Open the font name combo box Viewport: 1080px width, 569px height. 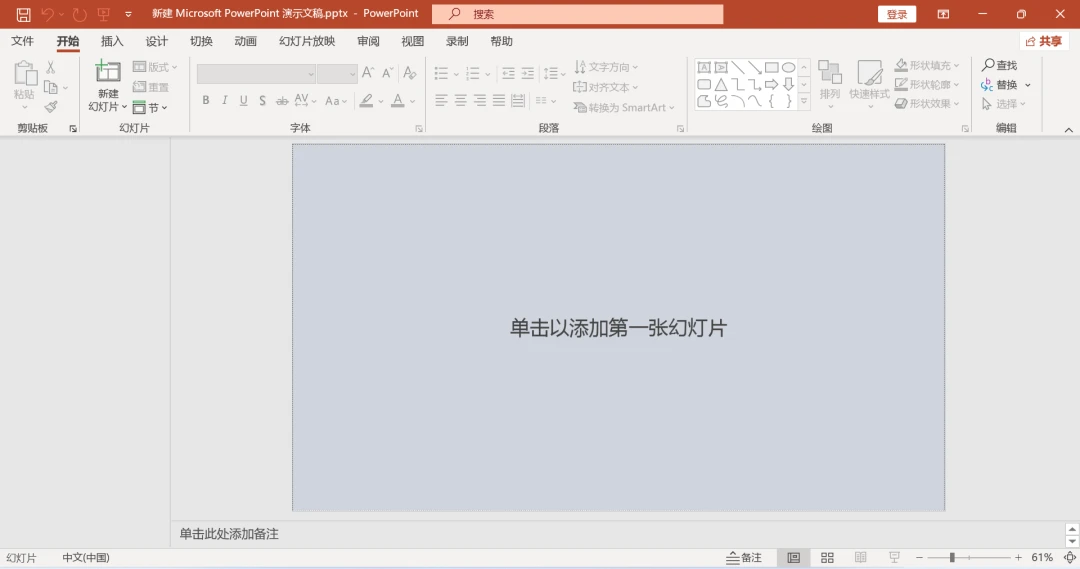tap(256, 74)
